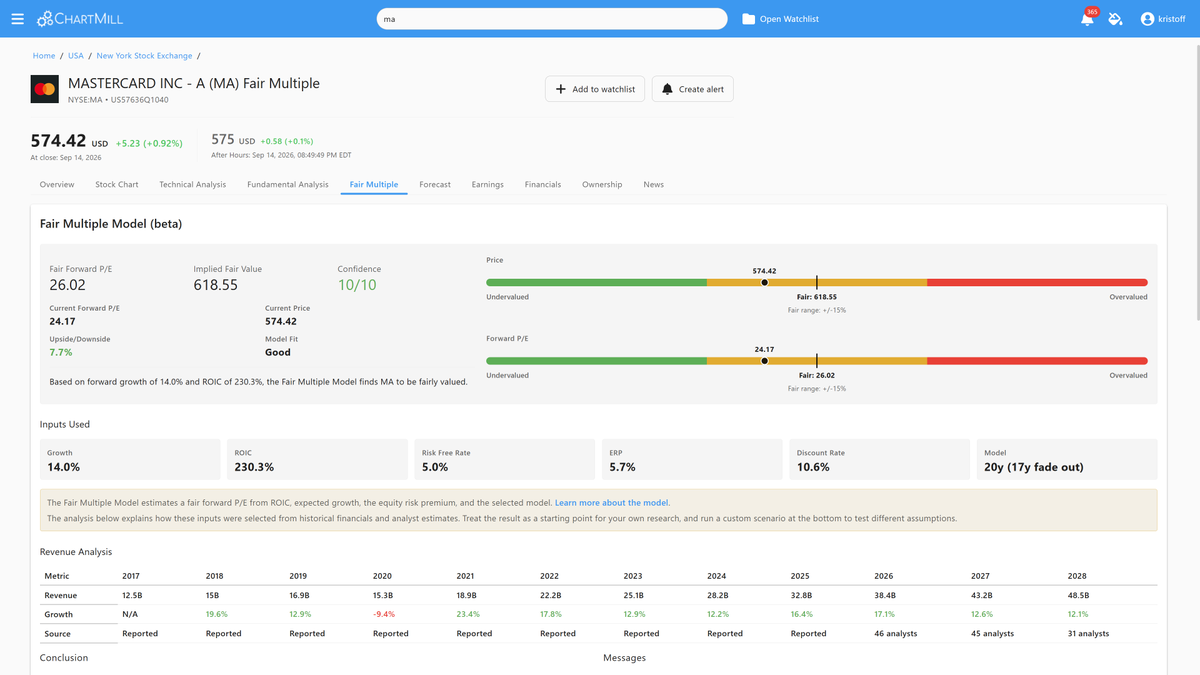Open the notifications bell with red badge
Screen dimensions: 1200x675
click(1088, 18)
